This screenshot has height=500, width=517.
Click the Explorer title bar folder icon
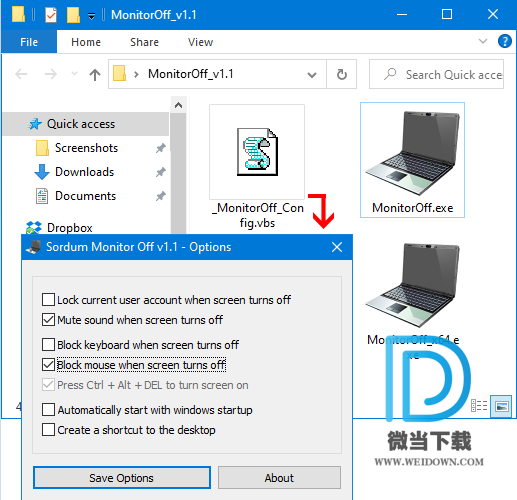pos(18,15)
